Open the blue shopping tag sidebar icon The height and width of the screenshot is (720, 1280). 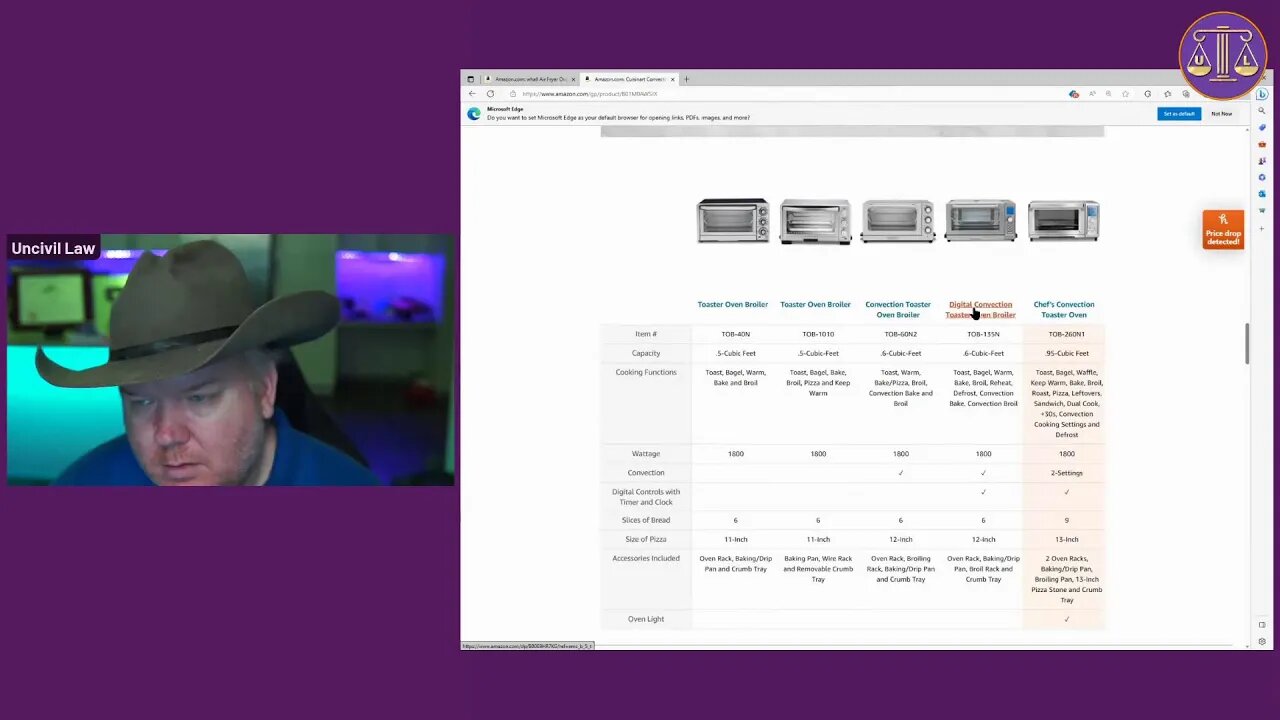click(1262, 127)
